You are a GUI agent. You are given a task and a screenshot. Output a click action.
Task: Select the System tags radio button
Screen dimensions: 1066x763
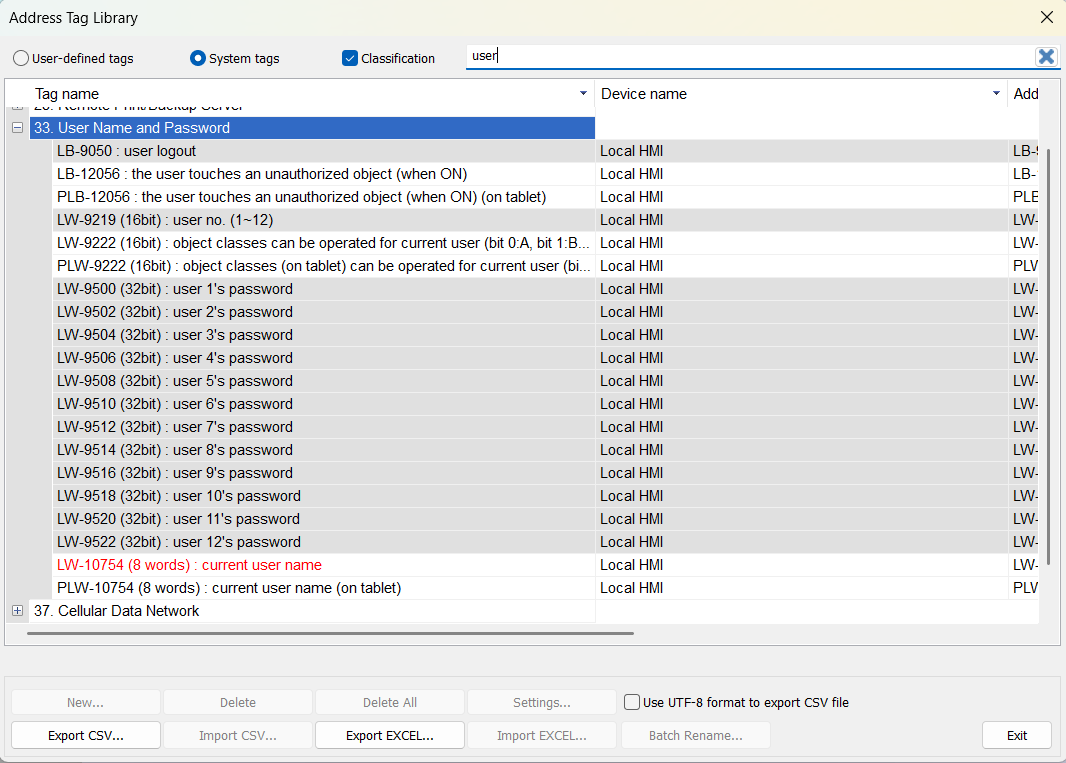(x=198, y=59)
